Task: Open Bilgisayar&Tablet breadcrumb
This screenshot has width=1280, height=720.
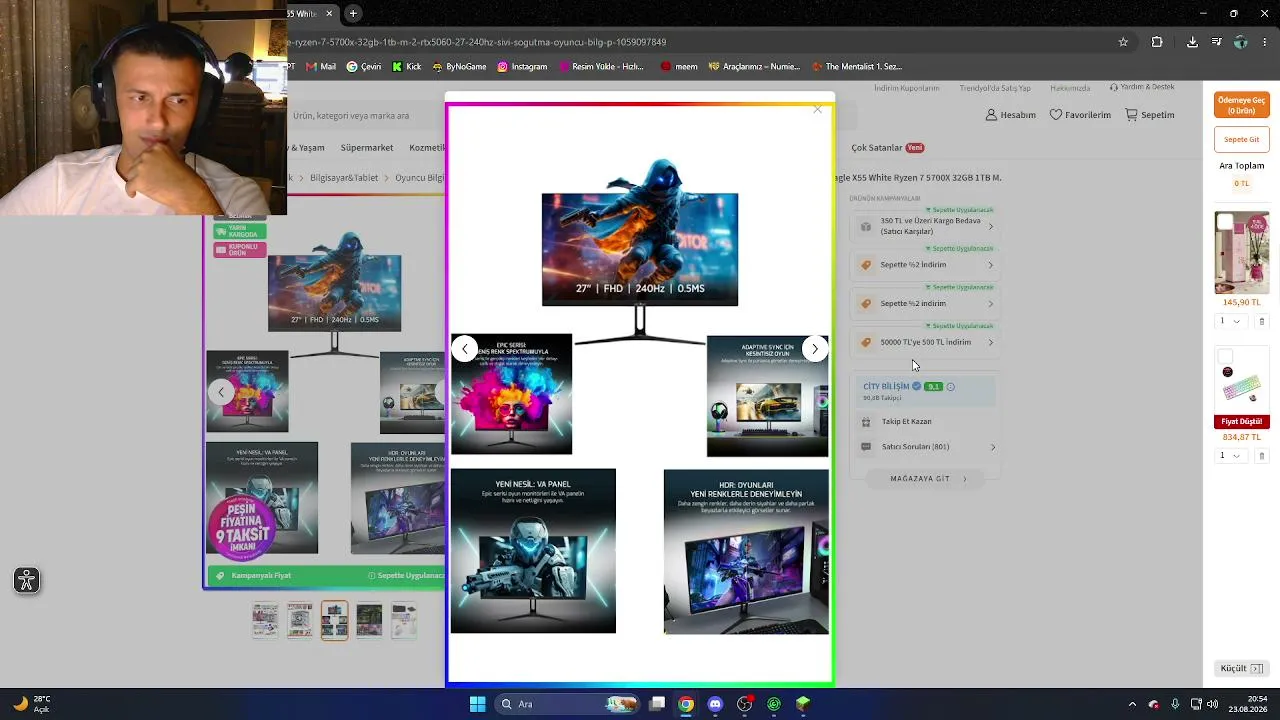Action: (x=344, y=178)
